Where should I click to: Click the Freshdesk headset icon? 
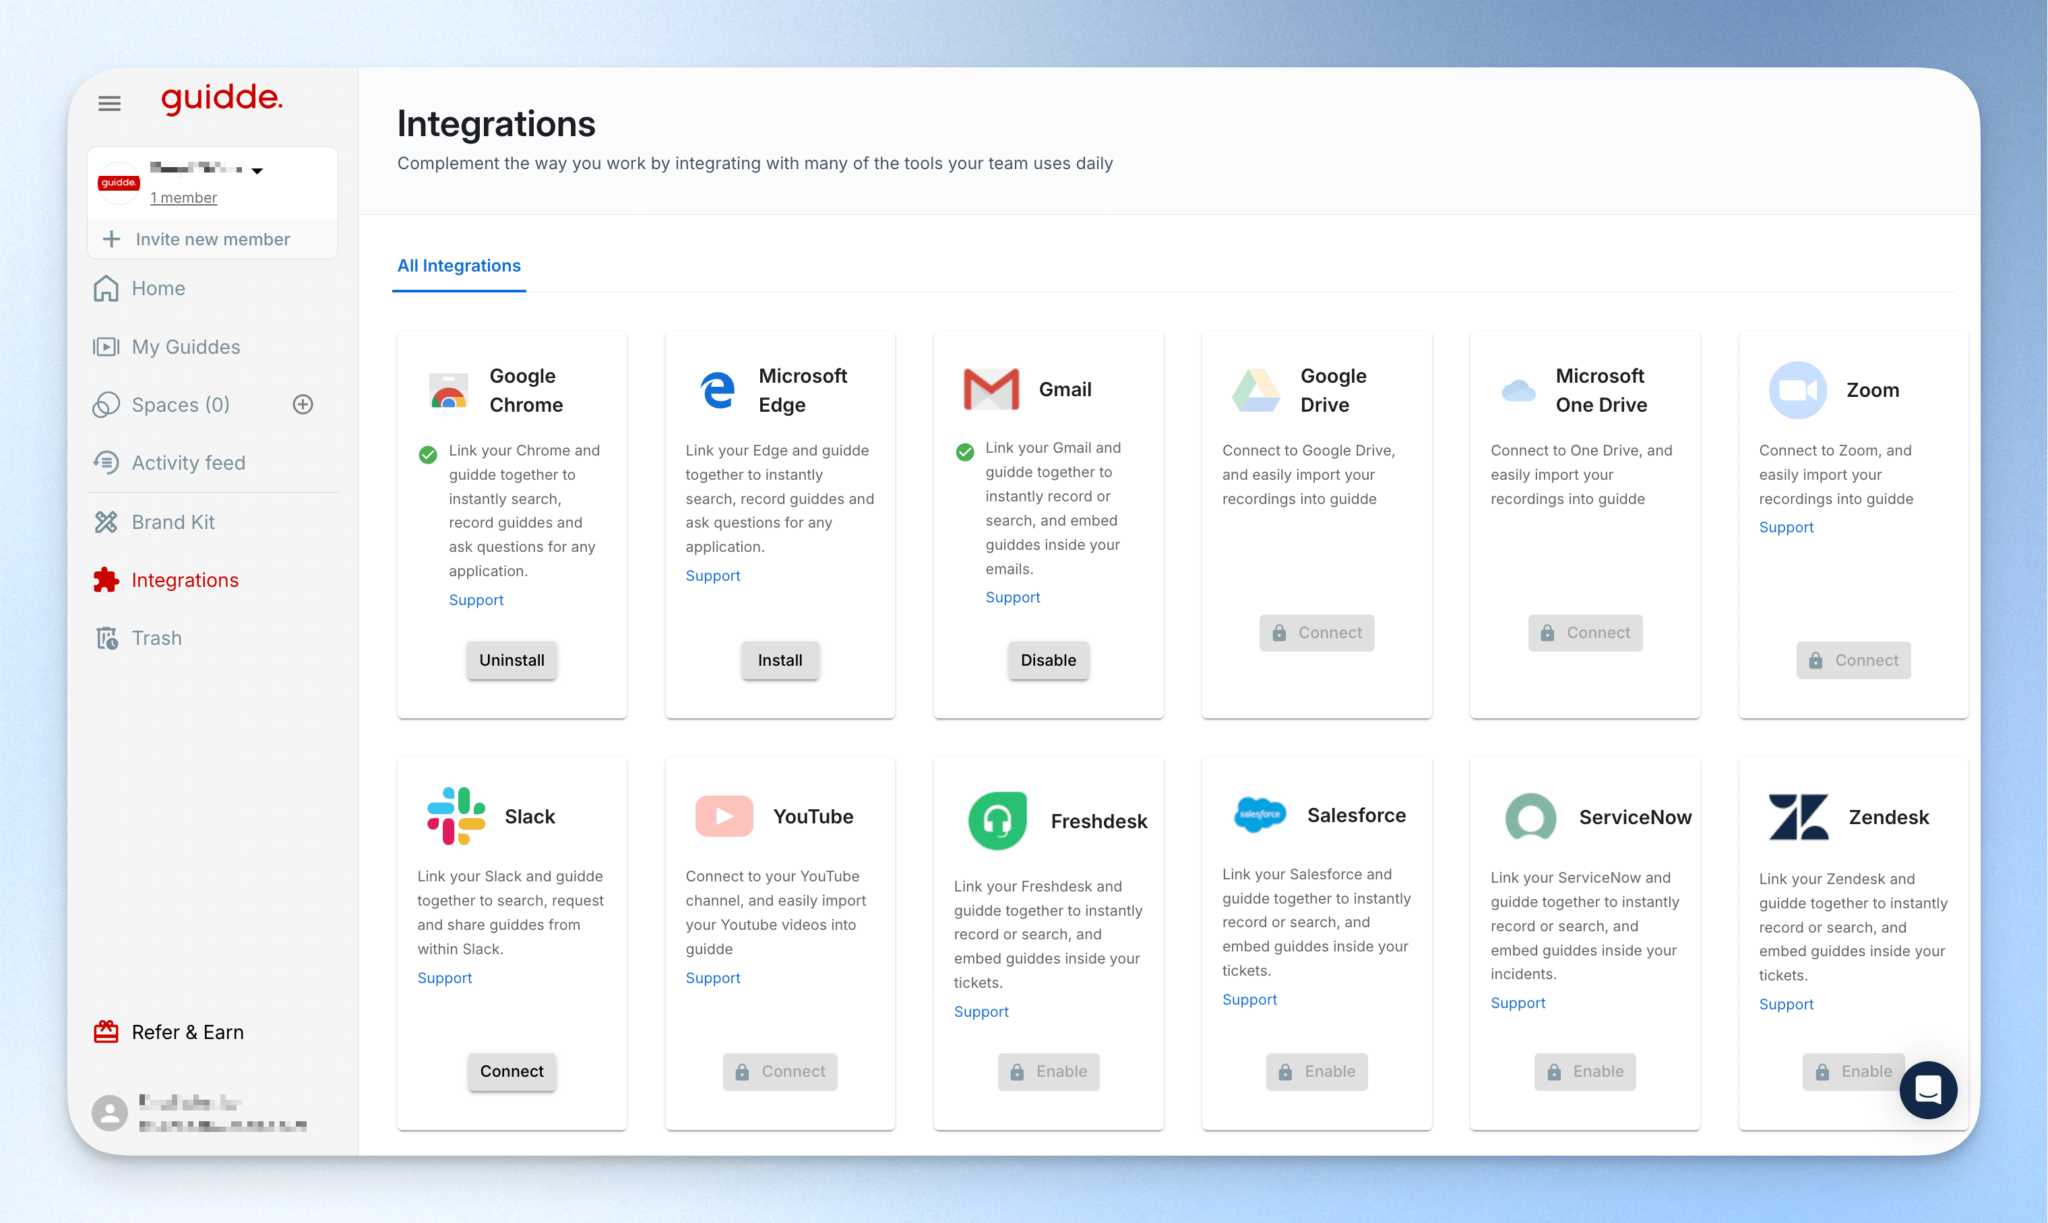point(997,821)
